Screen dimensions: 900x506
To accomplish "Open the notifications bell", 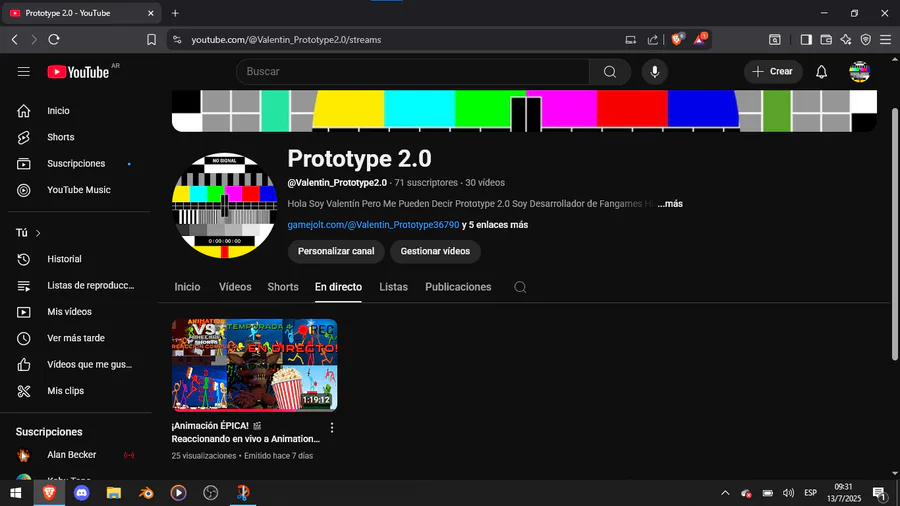I will point(821,72).
